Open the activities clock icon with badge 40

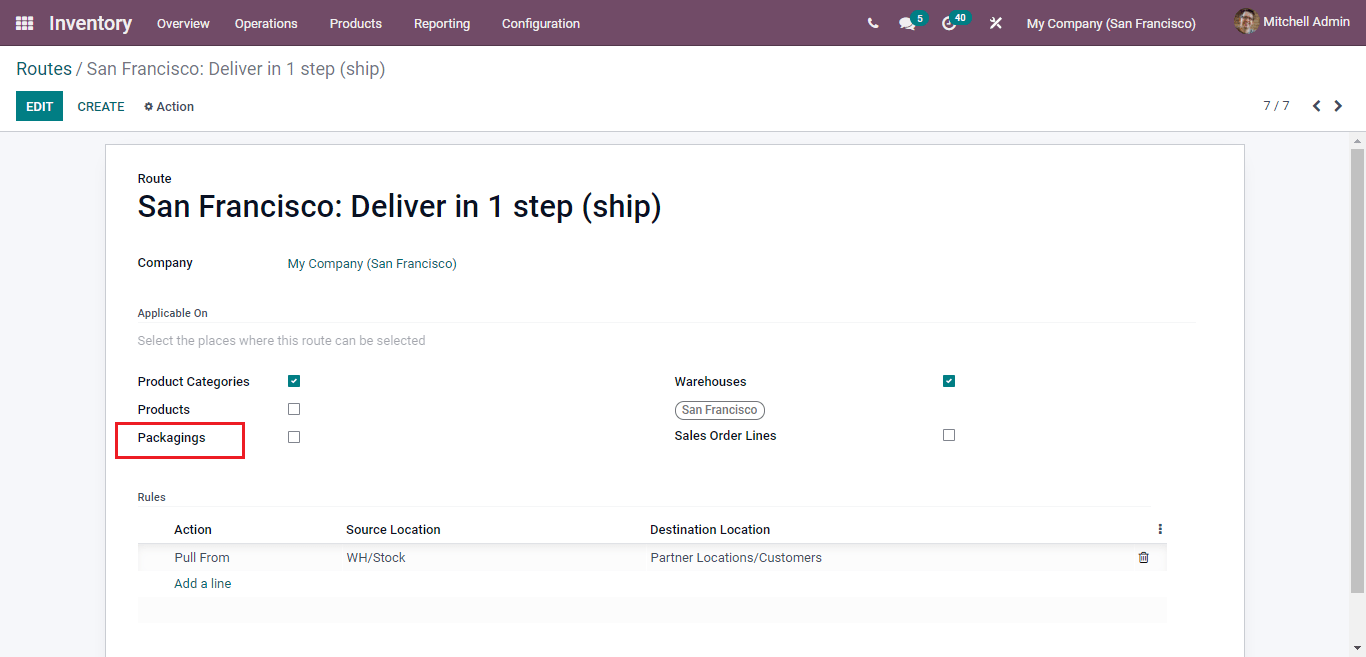pos(949,23)
